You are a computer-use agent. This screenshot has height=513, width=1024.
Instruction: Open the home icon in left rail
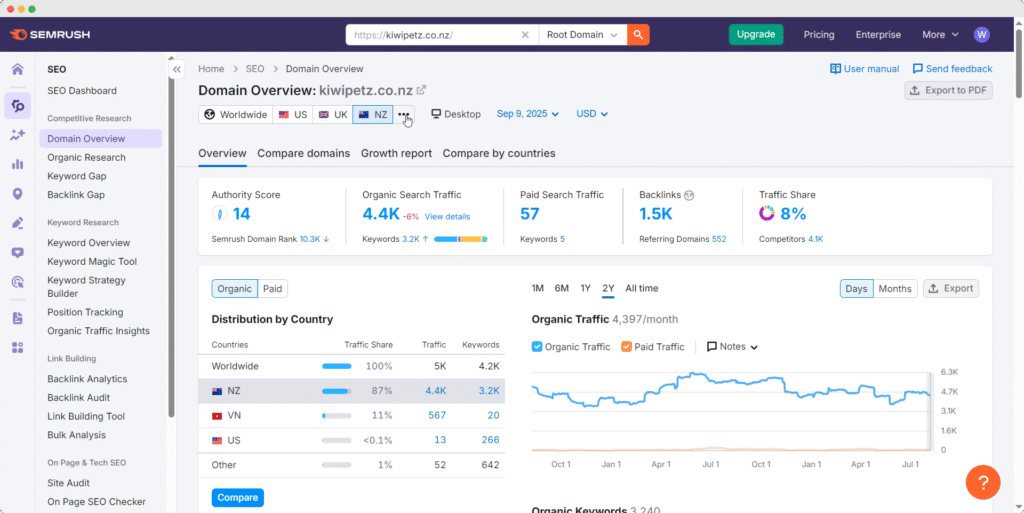point(17,70)
